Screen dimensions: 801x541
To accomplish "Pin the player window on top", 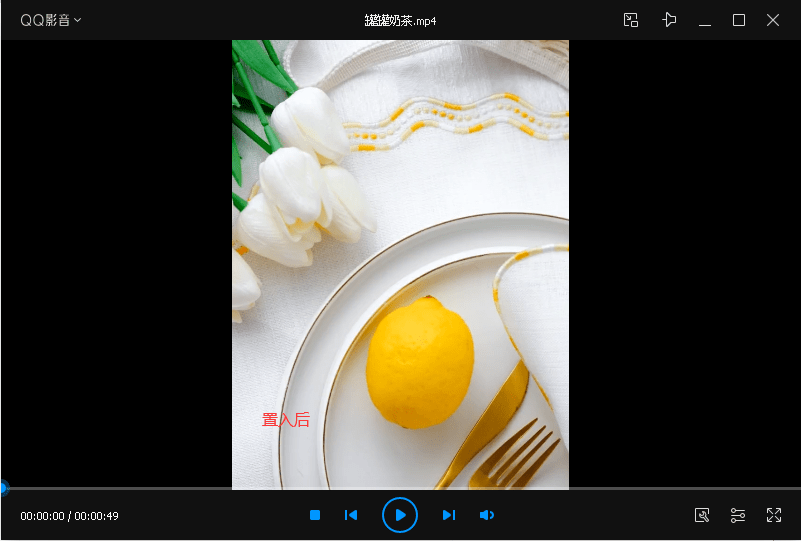I will point(669,20).
